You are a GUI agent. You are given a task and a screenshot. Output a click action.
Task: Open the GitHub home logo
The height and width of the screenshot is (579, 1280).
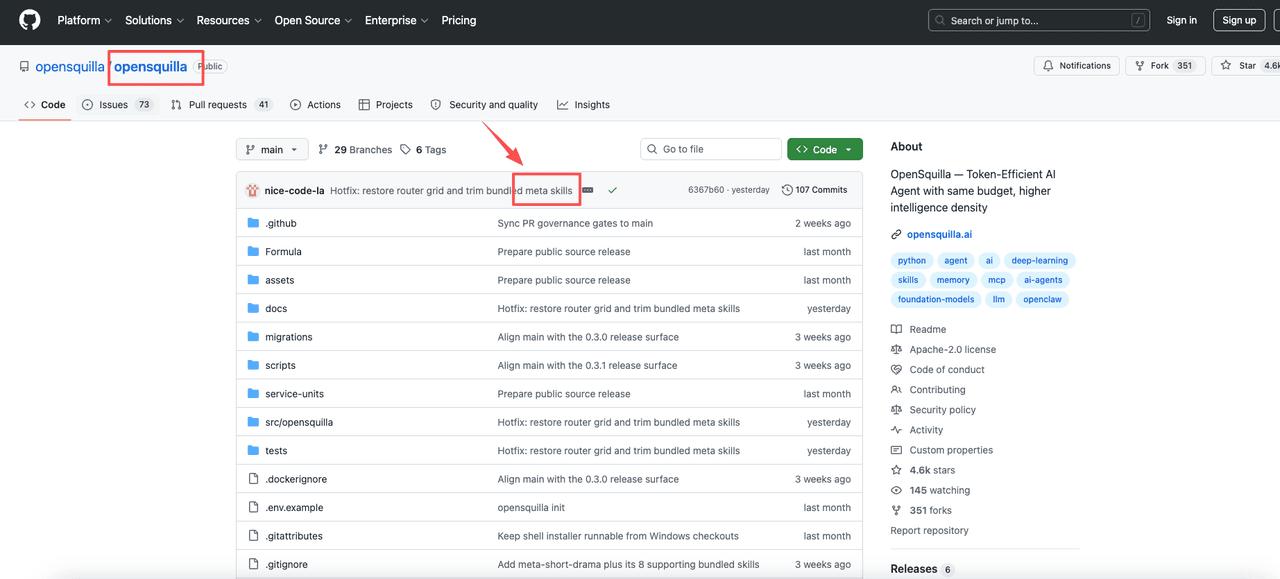pyautogui.click(x=30, y=20)
